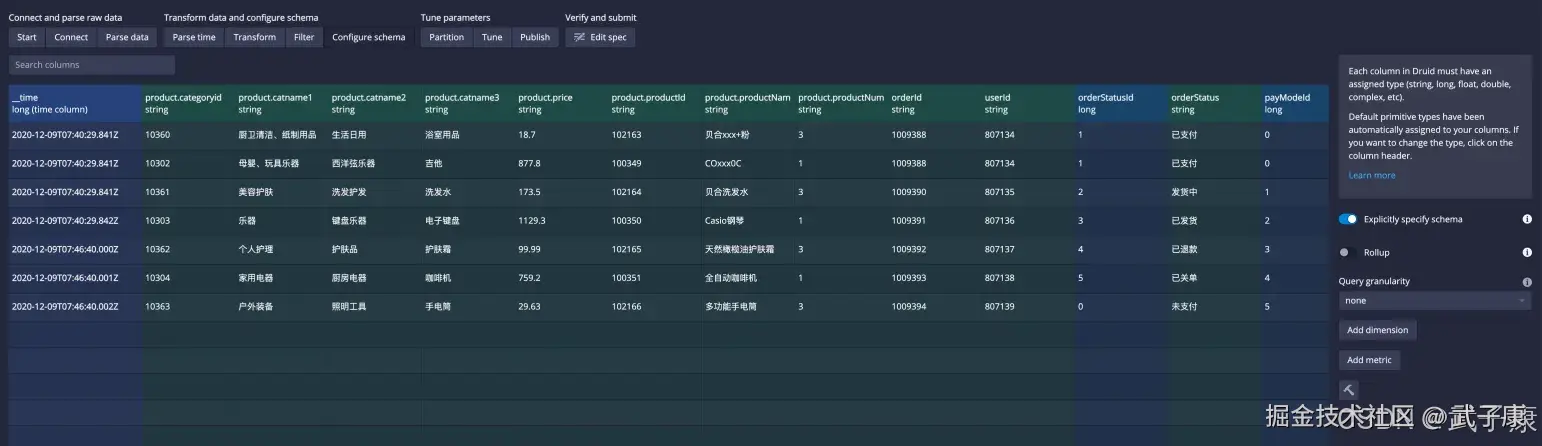Click product.price column header
Screen dimensions: 1542x446
(561, 104)
